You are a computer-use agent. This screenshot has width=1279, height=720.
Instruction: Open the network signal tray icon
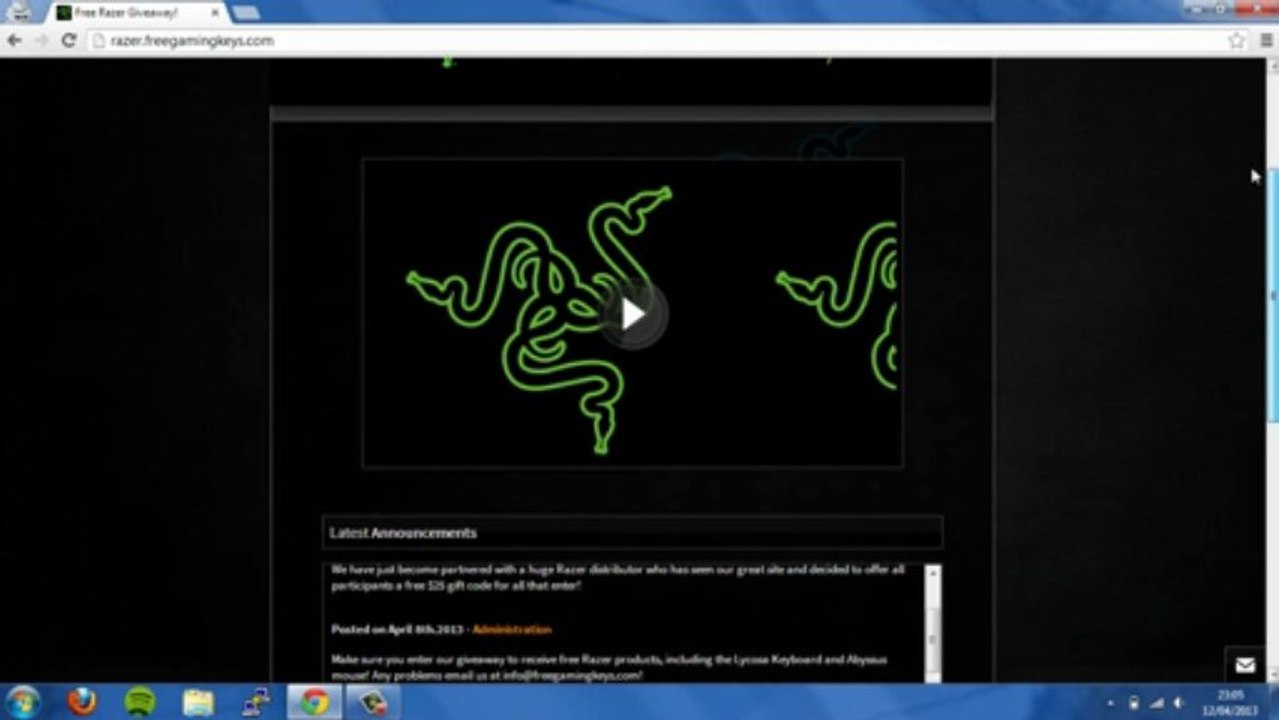(x=1156, y=703)
